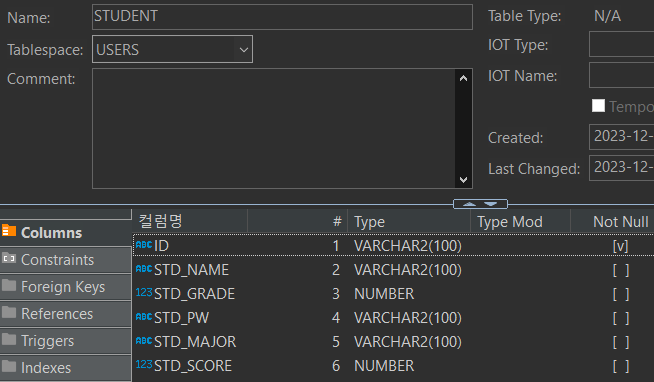Click the NUMBER type of STD_SCORE

tap(384, 366)
